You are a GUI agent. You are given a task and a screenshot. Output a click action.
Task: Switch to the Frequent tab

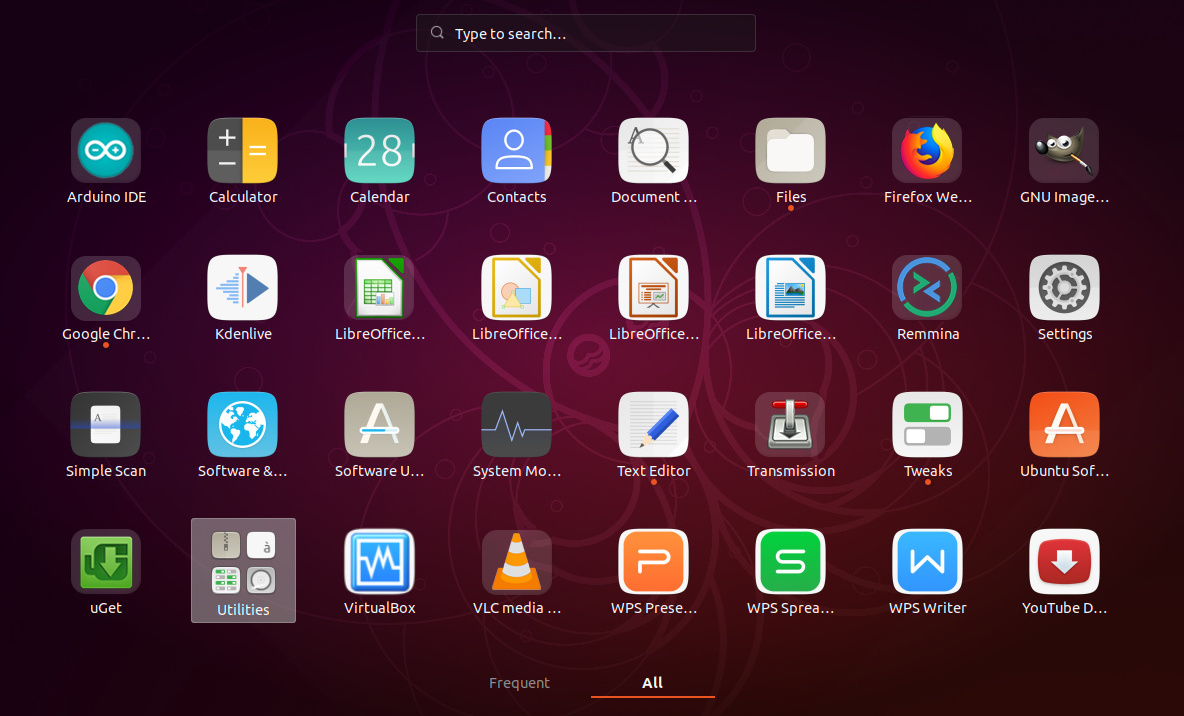(x=519, y=683)
